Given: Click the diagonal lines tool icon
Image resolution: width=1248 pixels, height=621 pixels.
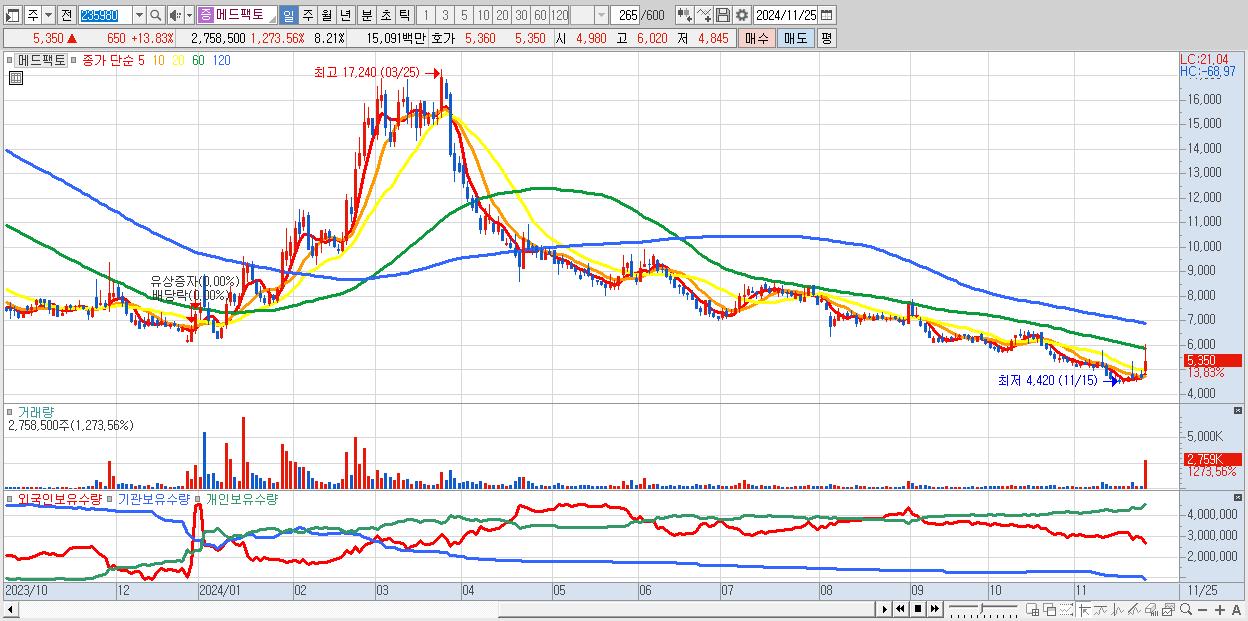Looking at the screenshot, I should tap(1134, 609).
